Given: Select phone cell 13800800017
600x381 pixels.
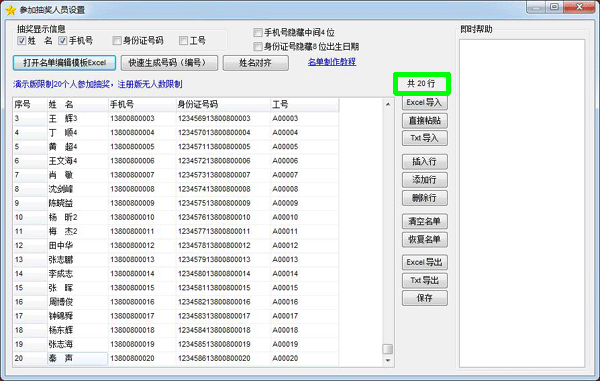Looking at the screenshot, I should (x=142, y=316).
